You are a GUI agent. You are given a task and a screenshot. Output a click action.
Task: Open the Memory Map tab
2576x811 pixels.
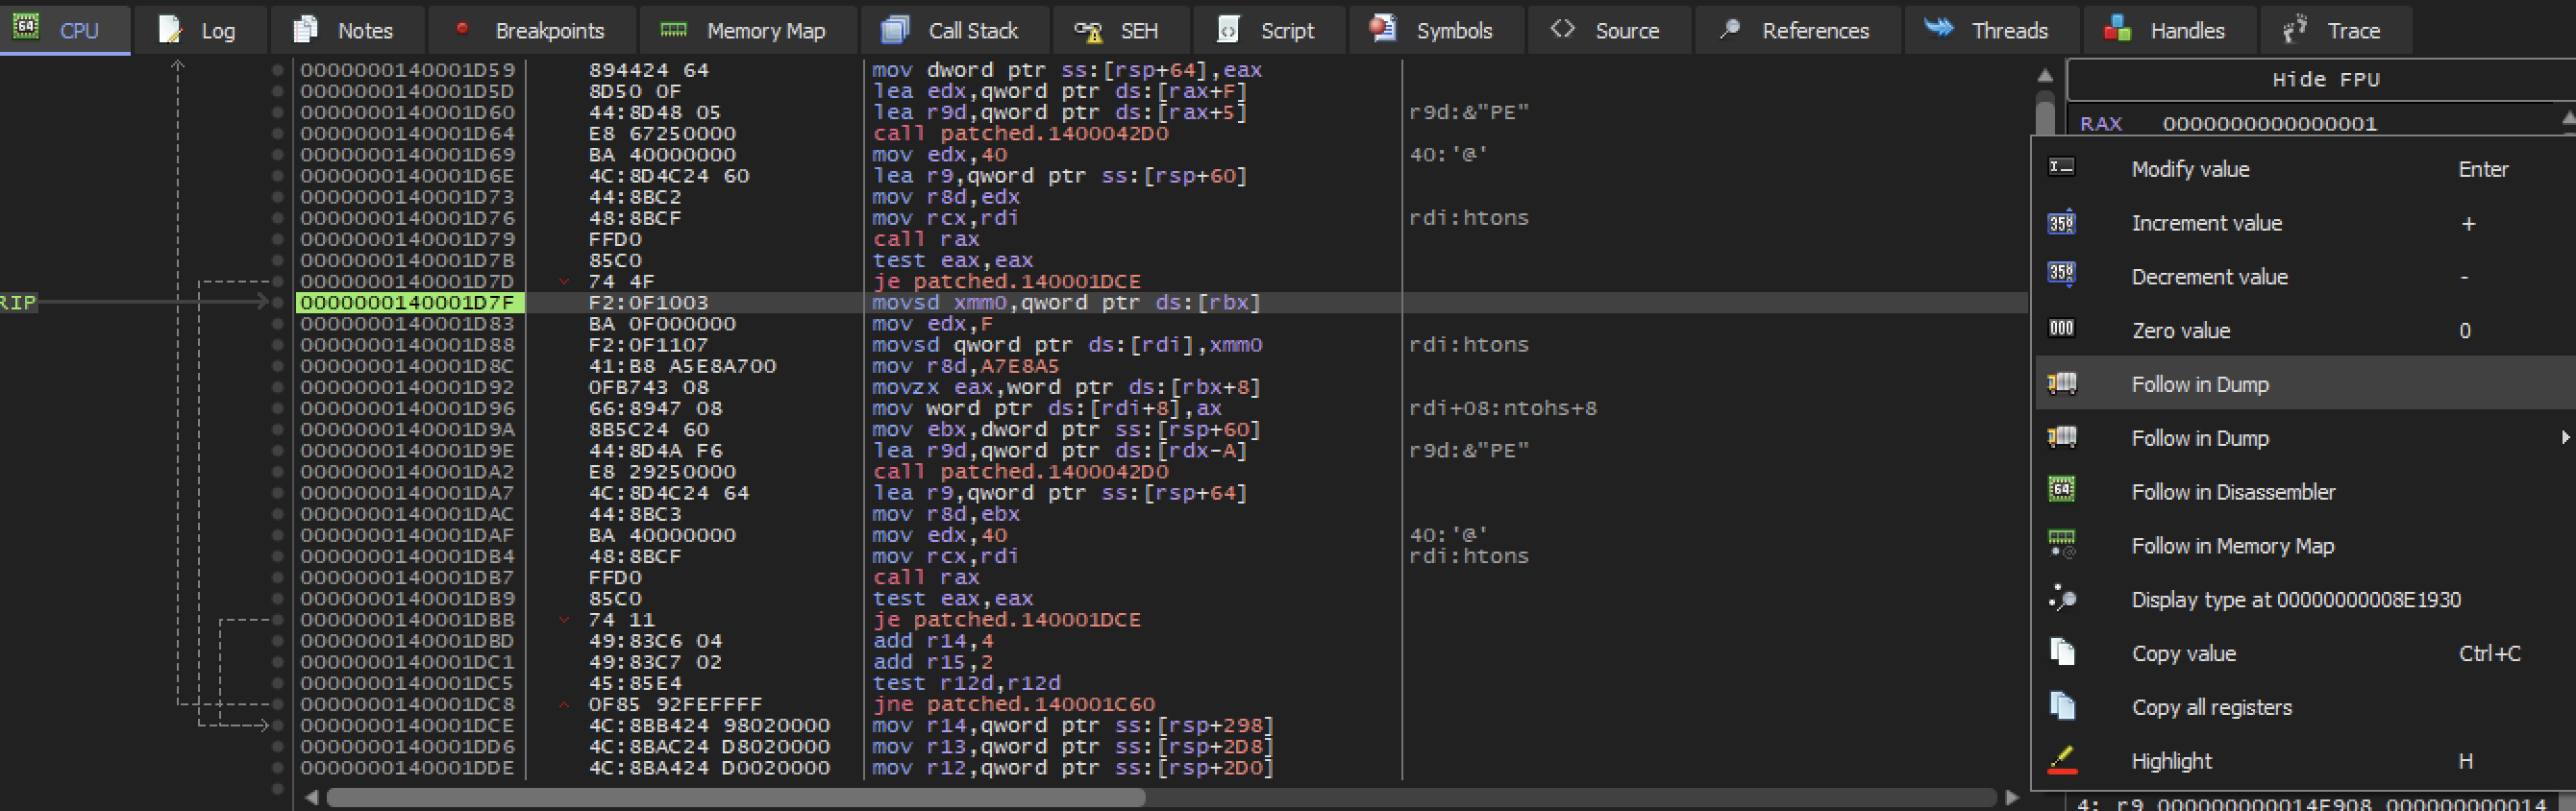(748, 30)
